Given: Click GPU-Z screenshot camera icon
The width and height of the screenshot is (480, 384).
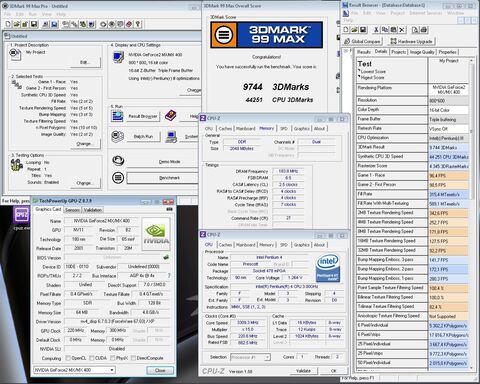Looking at the screenshot, I should tap(169, 209).
